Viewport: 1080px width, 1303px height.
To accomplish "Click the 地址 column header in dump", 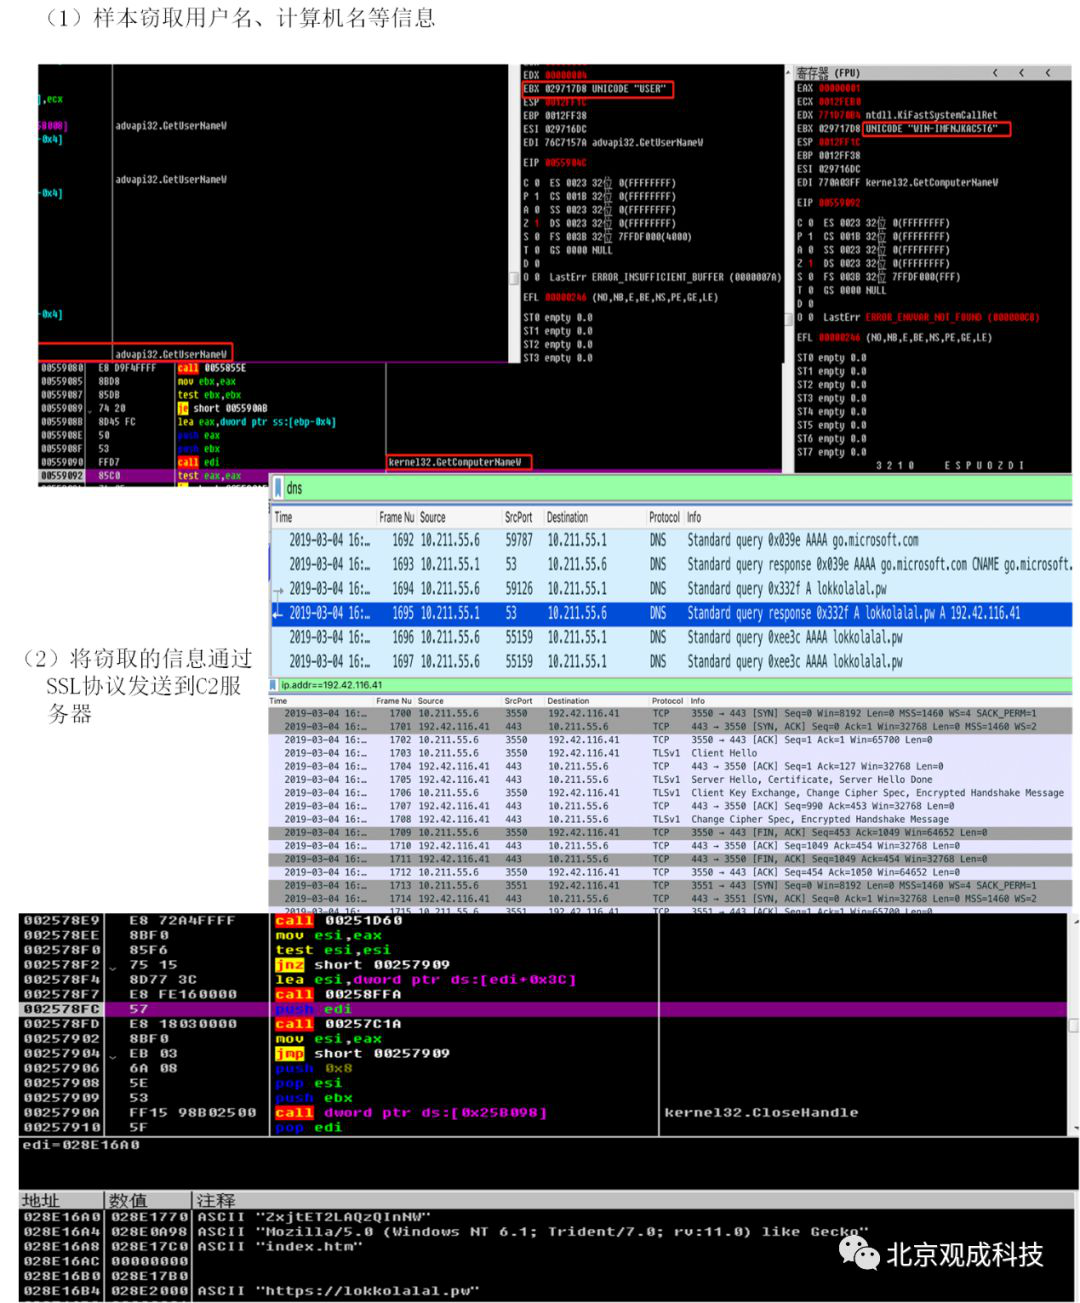I will (x=62, y=1200).
